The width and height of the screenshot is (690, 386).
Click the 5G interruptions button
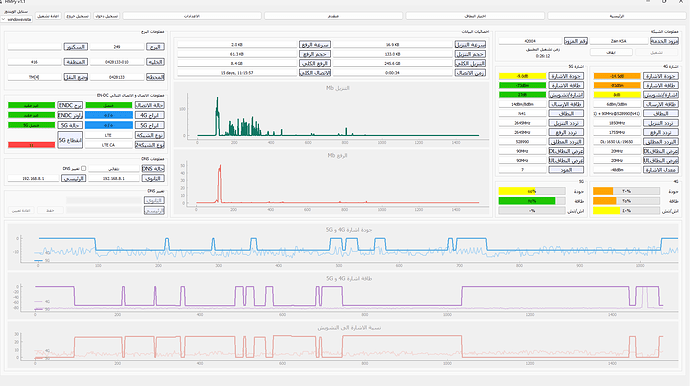pyautogui.click(x=70, y=140)
